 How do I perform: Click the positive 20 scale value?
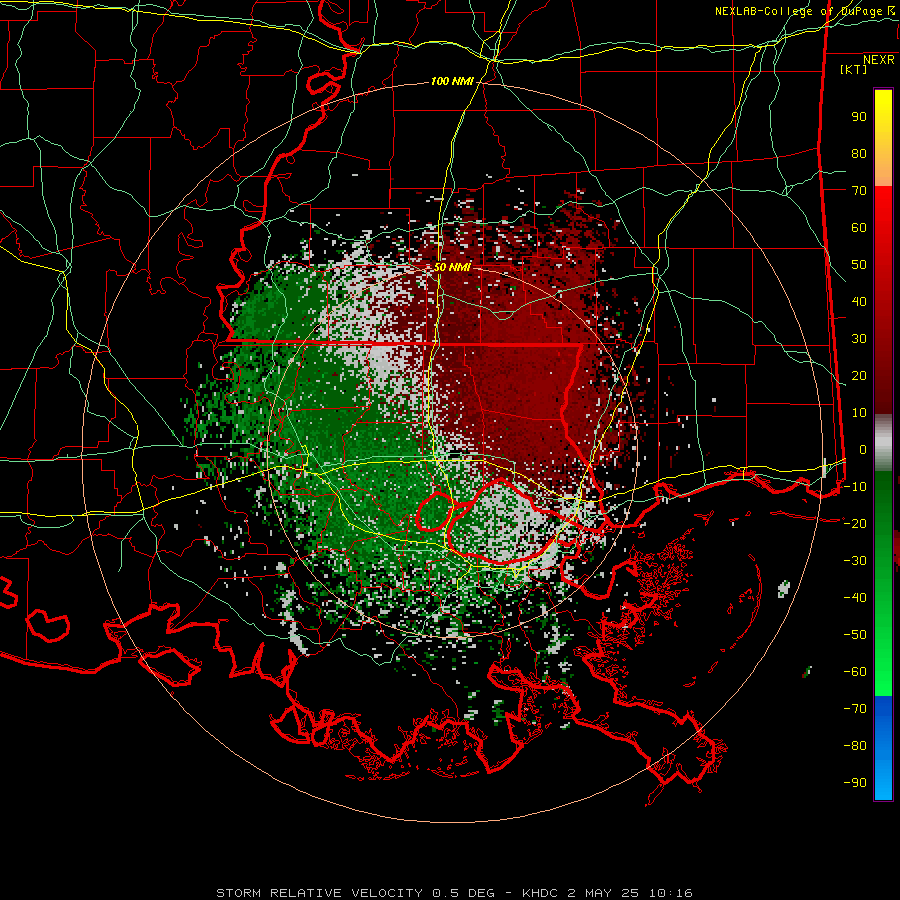point(859,375)
